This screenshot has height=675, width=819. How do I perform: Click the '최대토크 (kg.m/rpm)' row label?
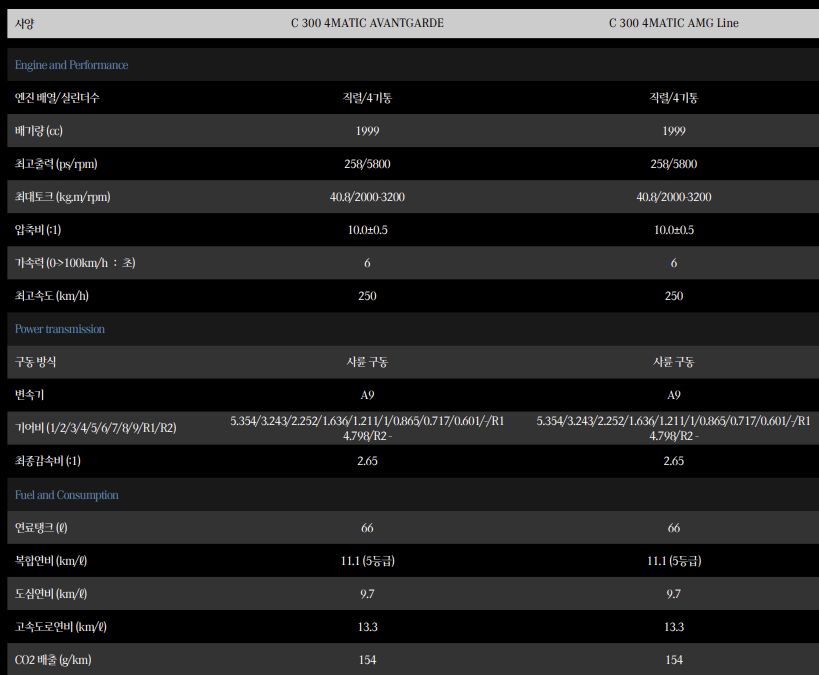[63, 197]
